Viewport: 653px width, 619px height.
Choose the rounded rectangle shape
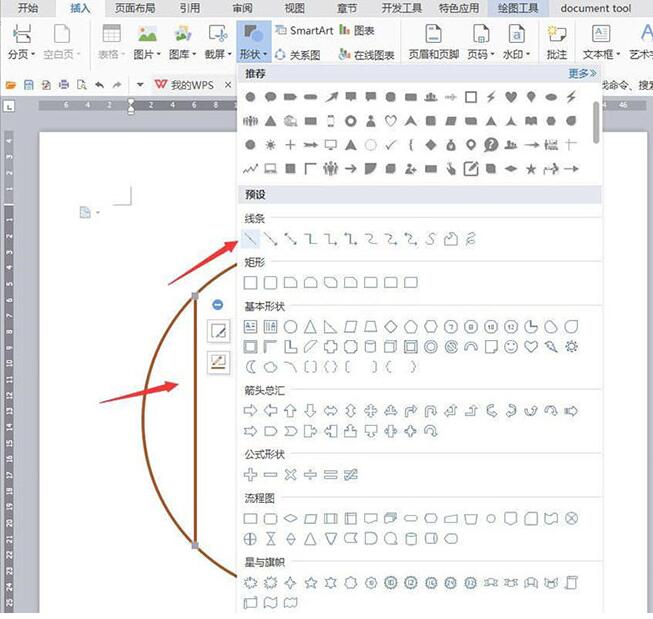pos(270,283)
